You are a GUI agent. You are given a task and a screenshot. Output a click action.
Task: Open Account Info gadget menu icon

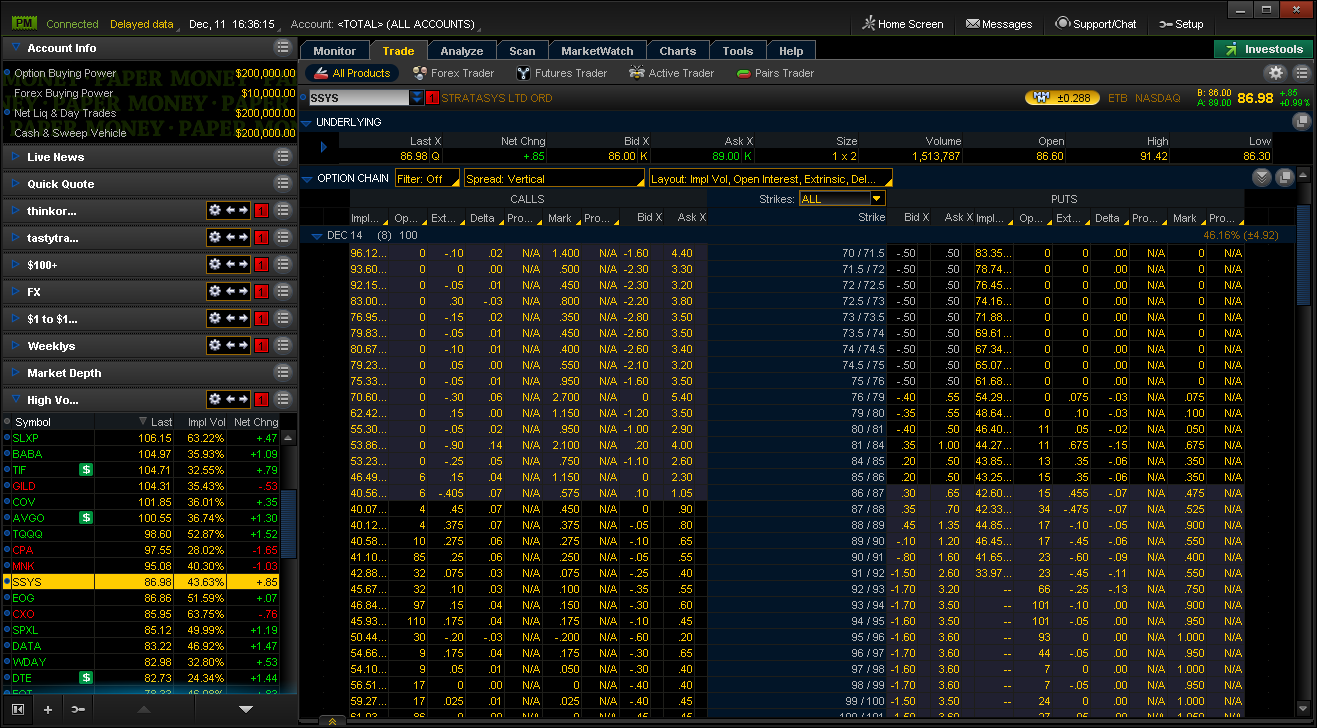point(283,48)
